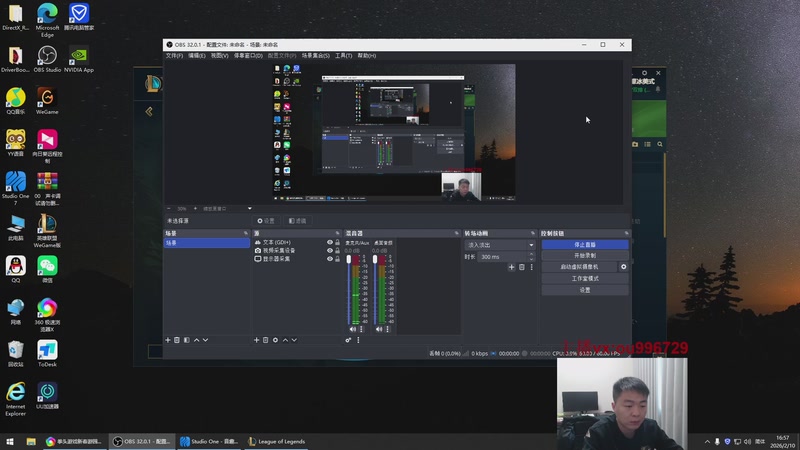Open Desktop Audio channel three-dot options
800x450 pixels.
coord(388,329)
